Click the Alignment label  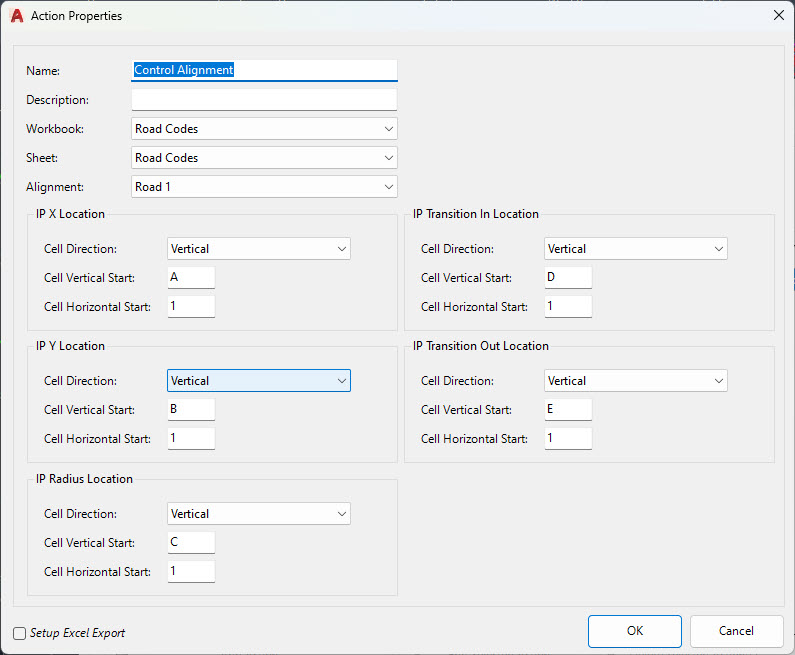[x=55, y=187]
